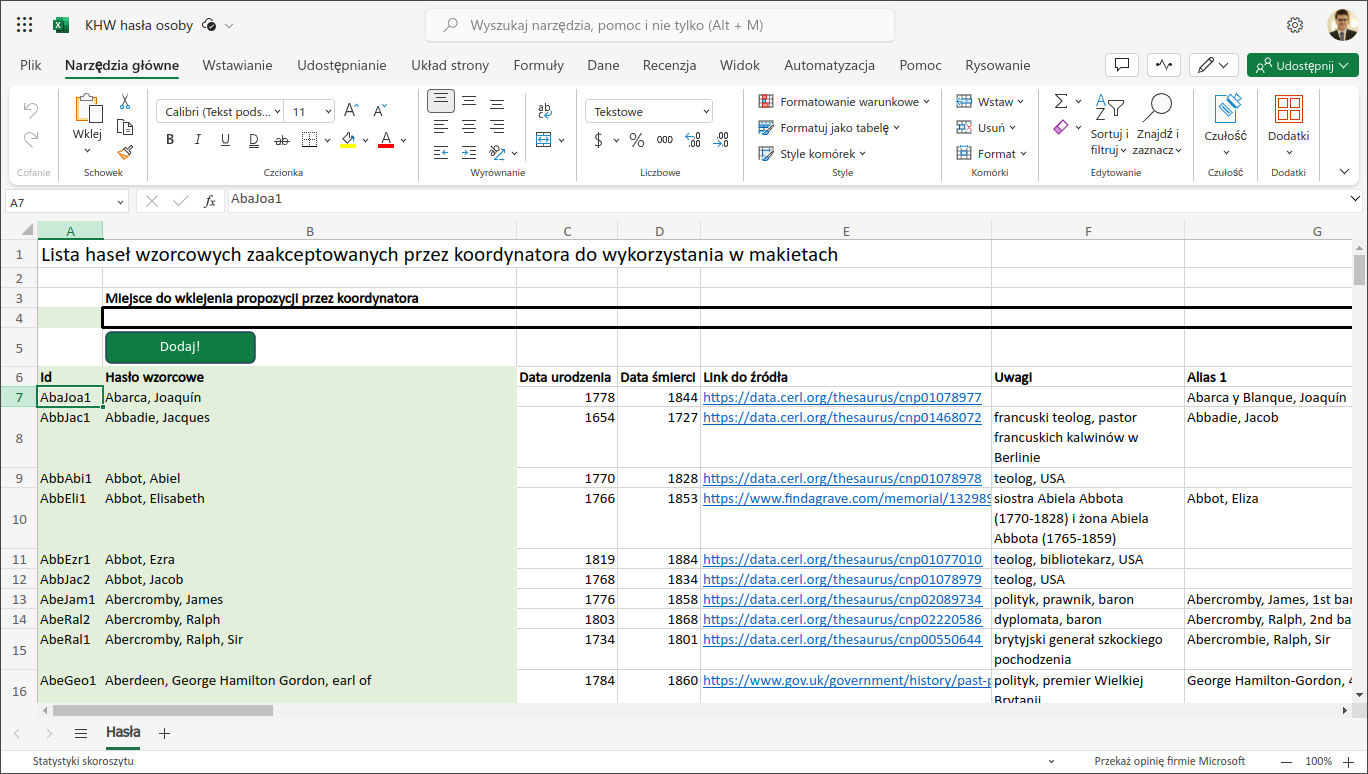This screenshot has width=1368, height=774.
Task: Switch to the Wstawianie tab
Action: (237, 65)
